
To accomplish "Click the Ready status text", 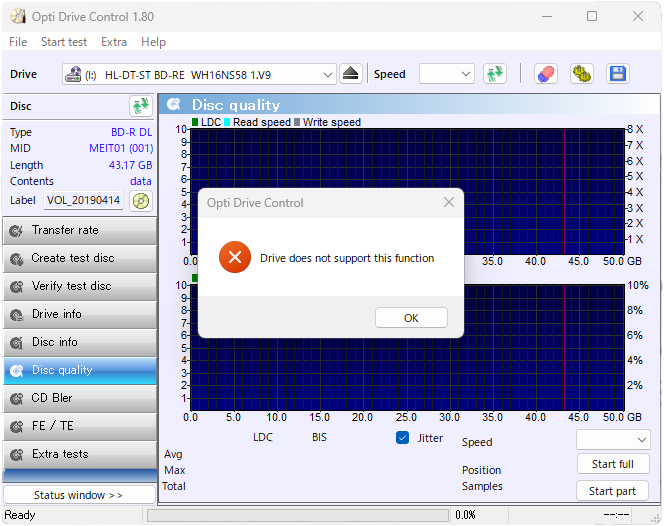I will [x=20, y=515].
